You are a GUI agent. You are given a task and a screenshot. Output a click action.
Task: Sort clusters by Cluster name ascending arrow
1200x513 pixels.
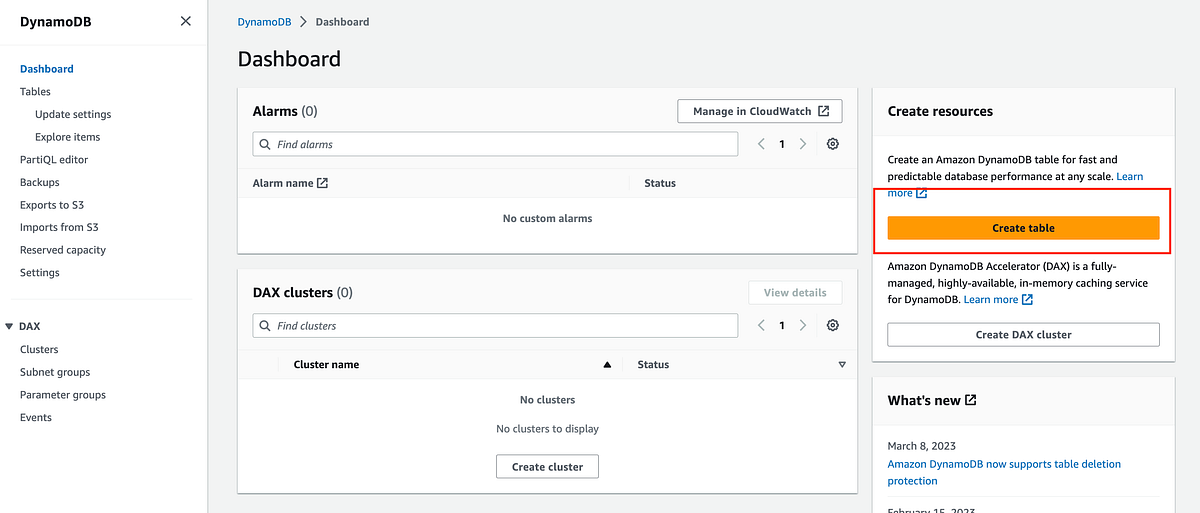tap(607, 365)
